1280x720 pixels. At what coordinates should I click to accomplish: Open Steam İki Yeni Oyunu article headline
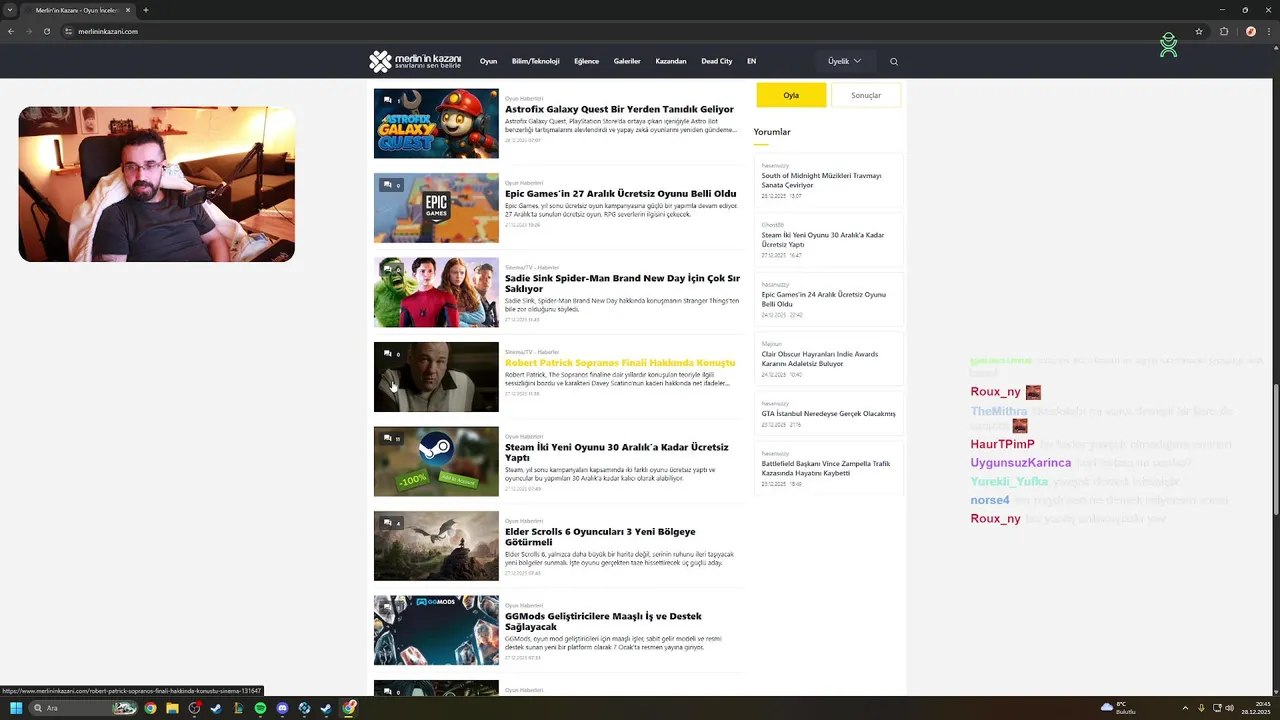coord(617,452)
